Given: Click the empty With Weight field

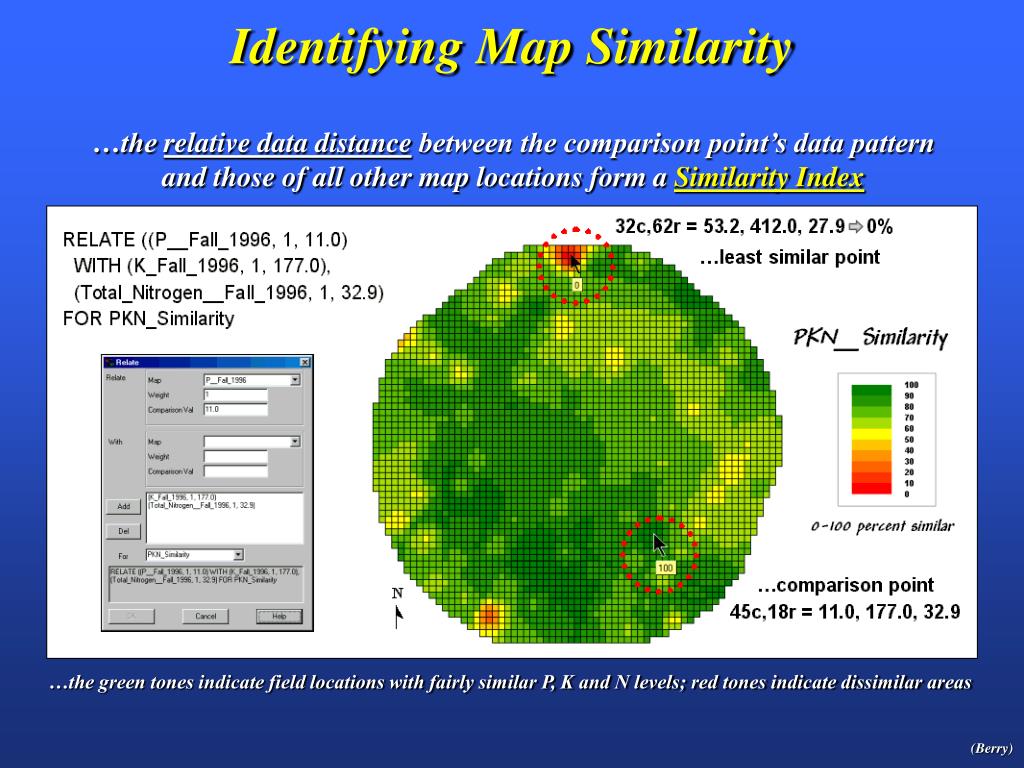Looking at the screenshot, I should tap(235, 456).
